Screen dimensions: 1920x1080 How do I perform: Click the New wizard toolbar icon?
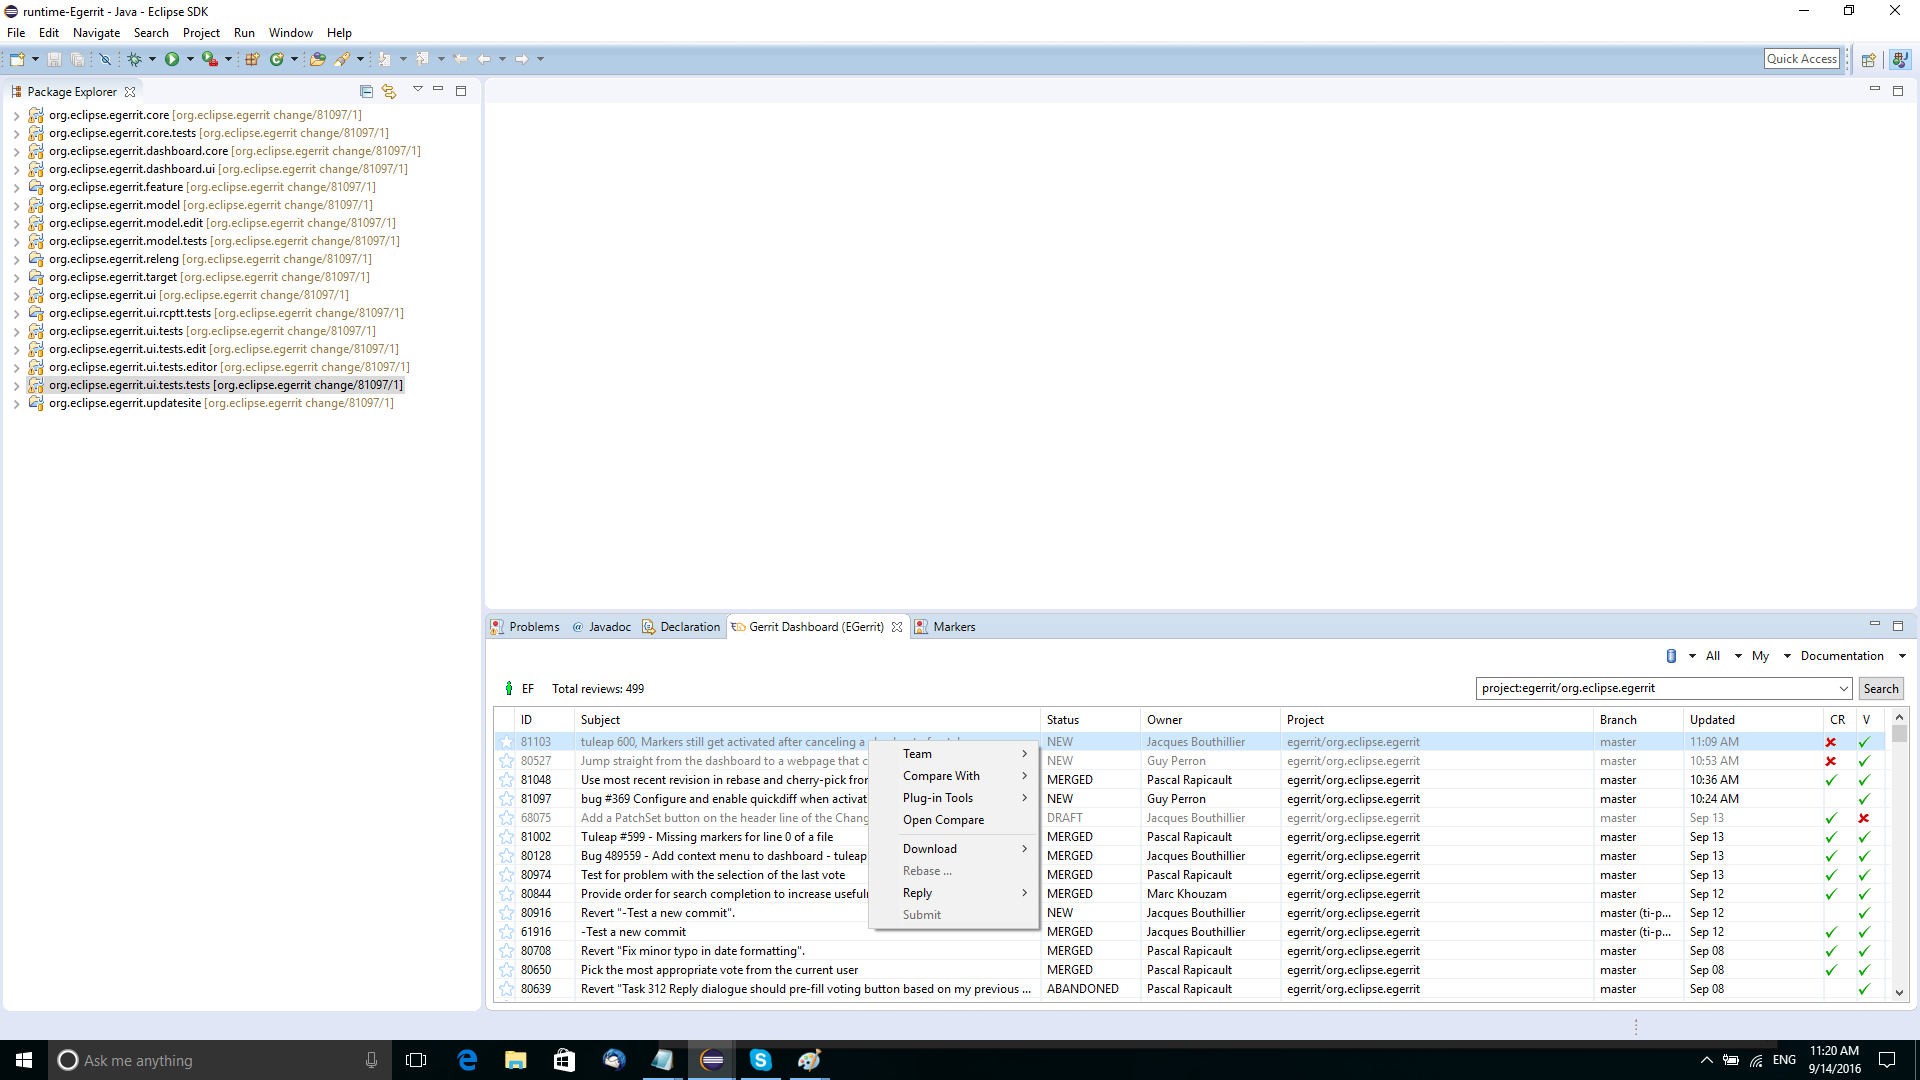[x=17, y=59]
